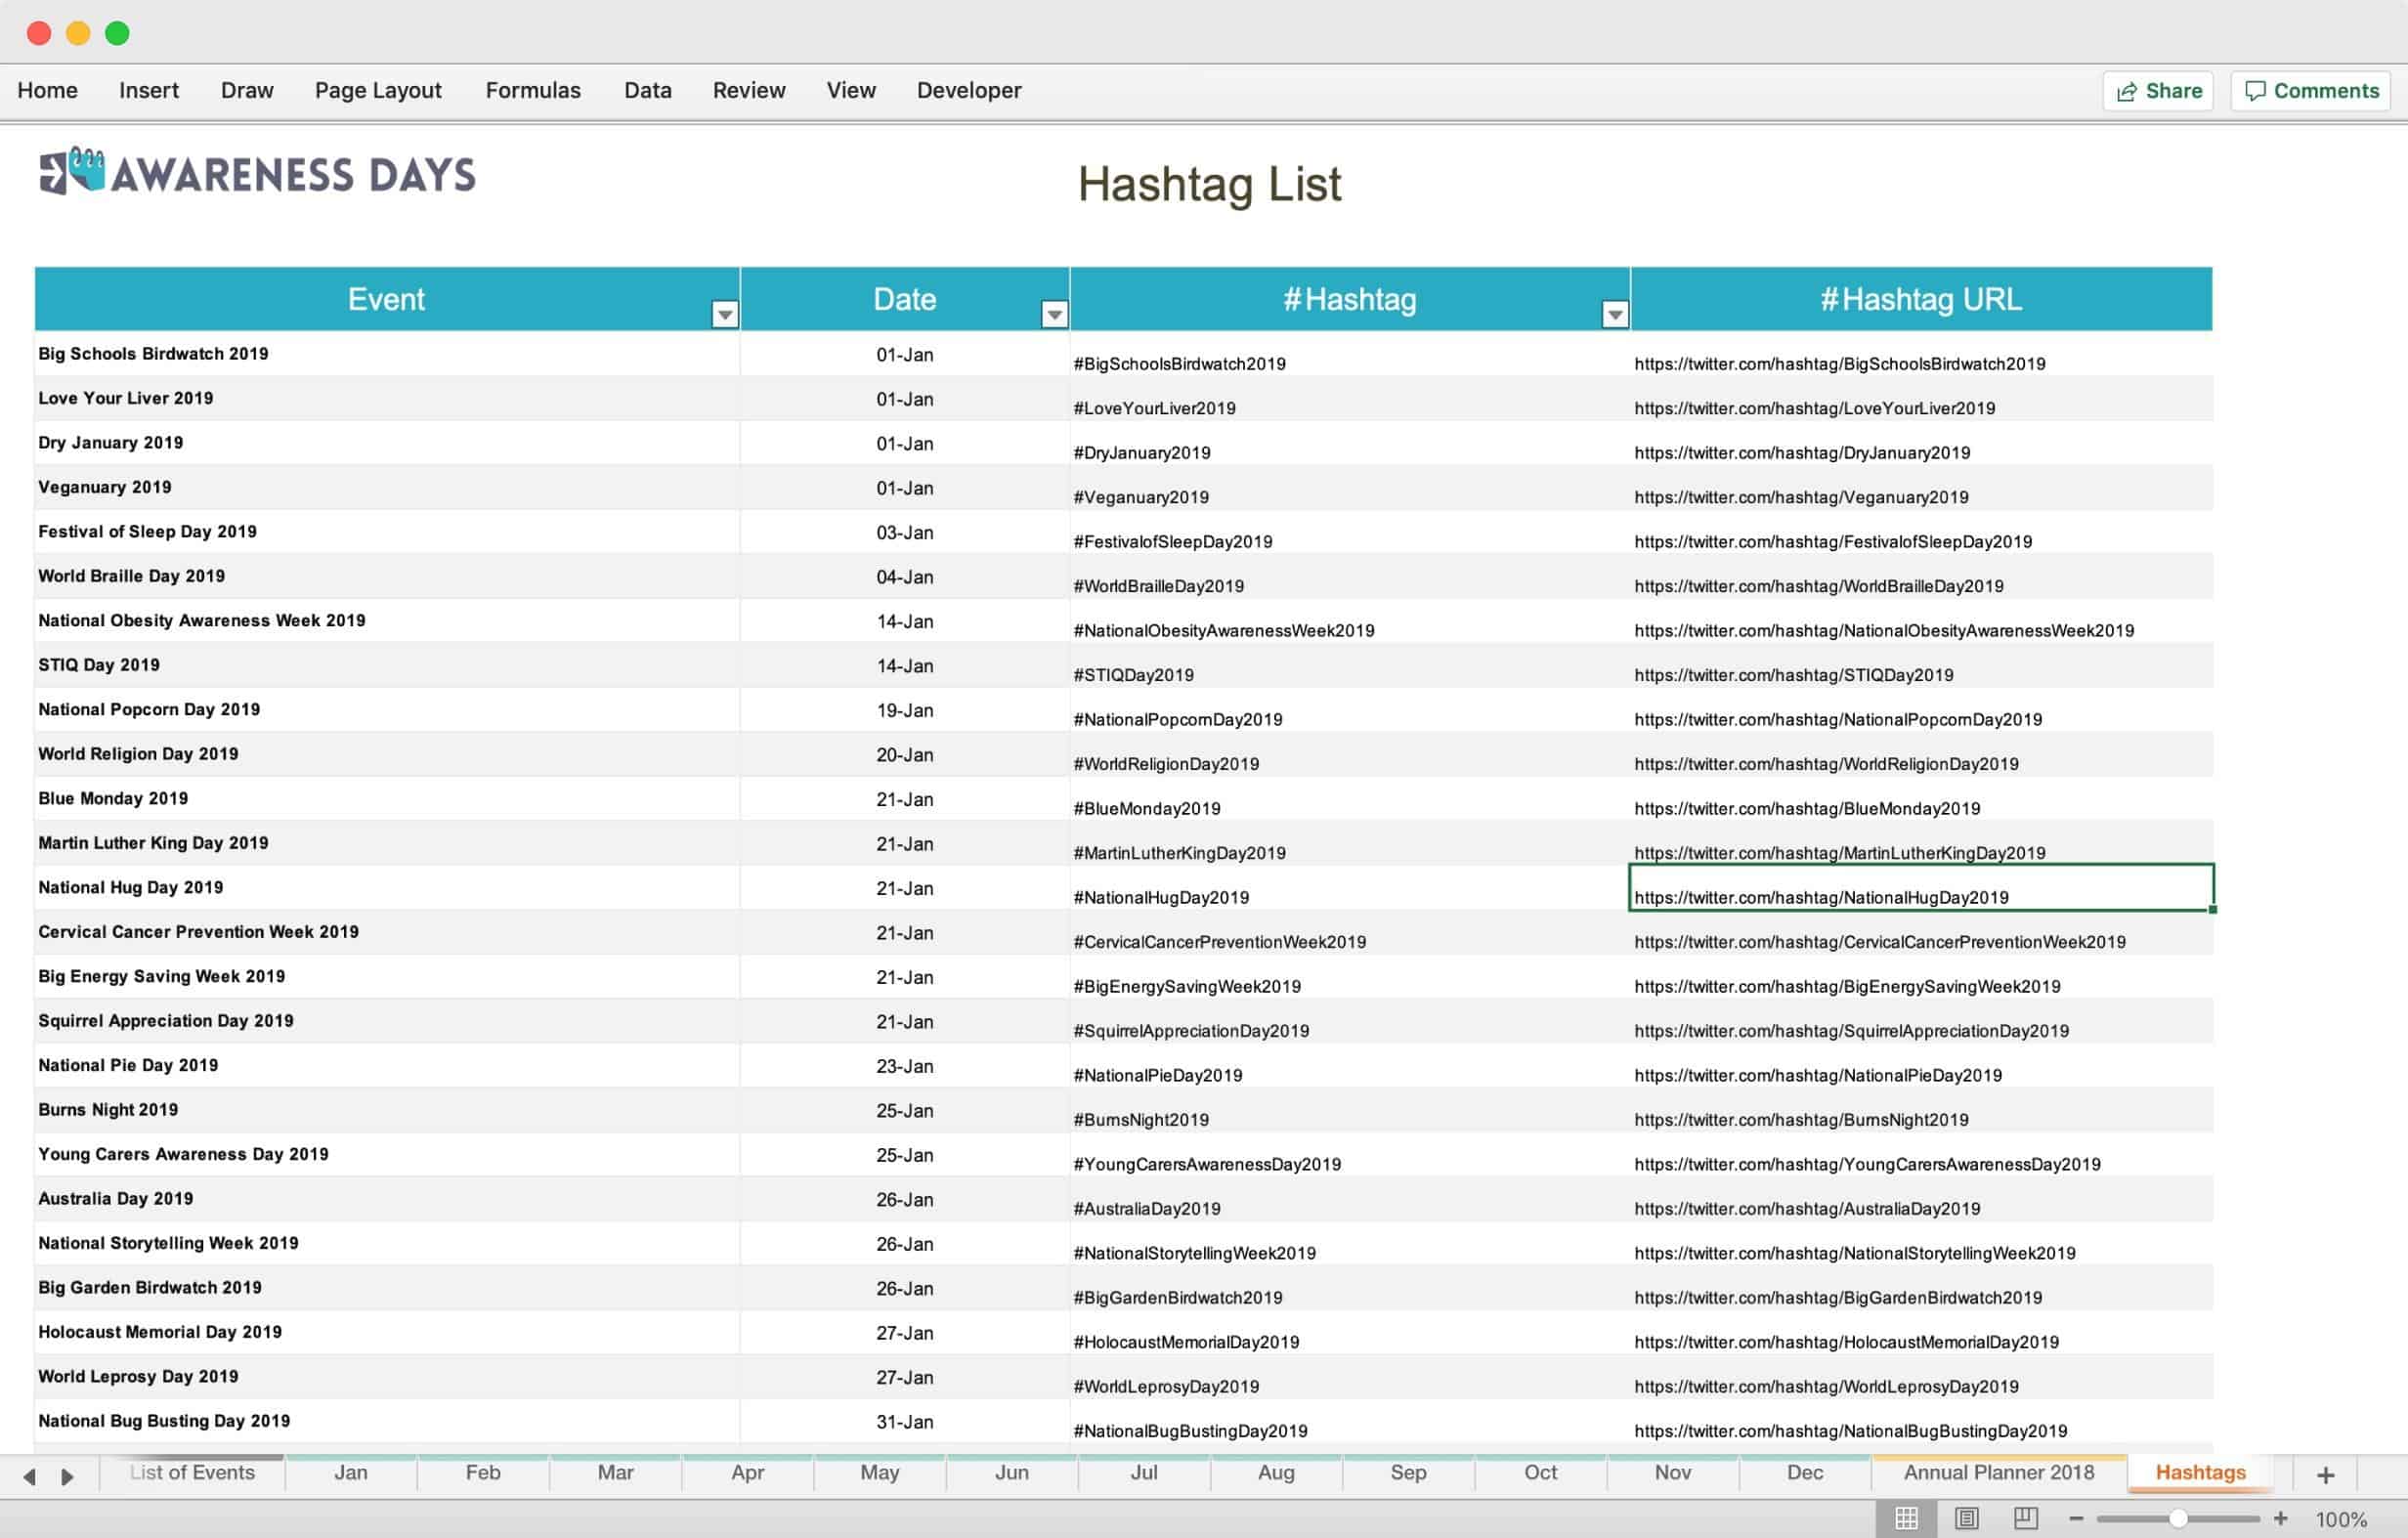
Task: Open the Draw ribbon tab
Action: pos(247,90)
